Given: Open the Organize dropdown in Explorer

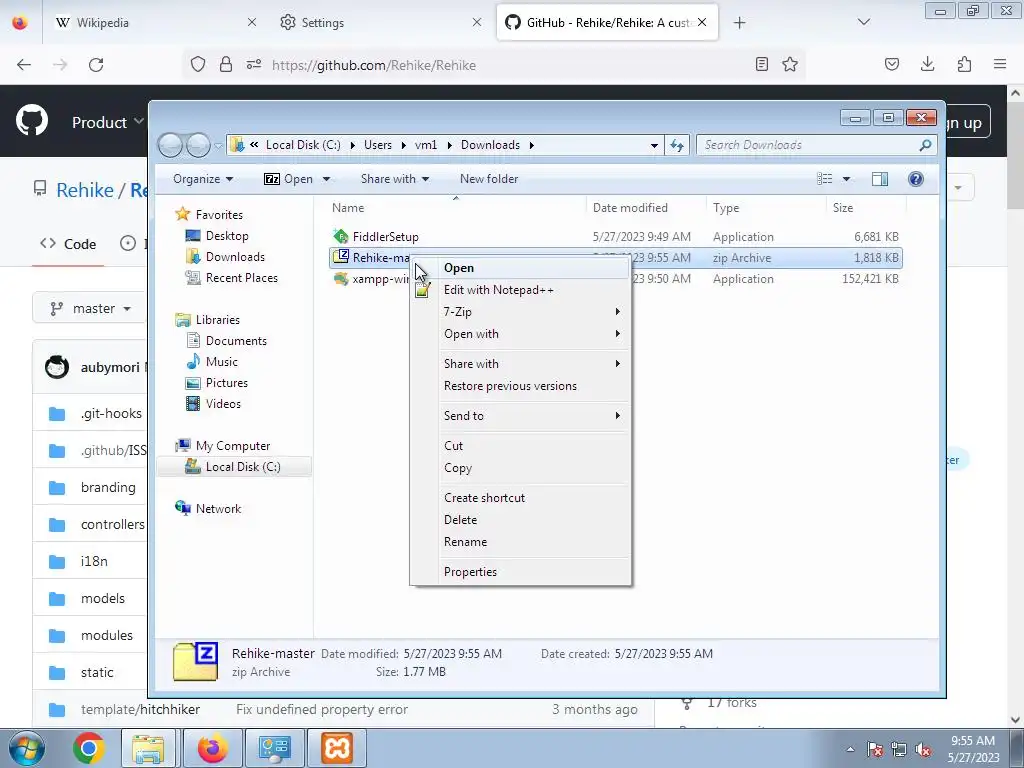Looking at the screenshot, I should (202, 179).
